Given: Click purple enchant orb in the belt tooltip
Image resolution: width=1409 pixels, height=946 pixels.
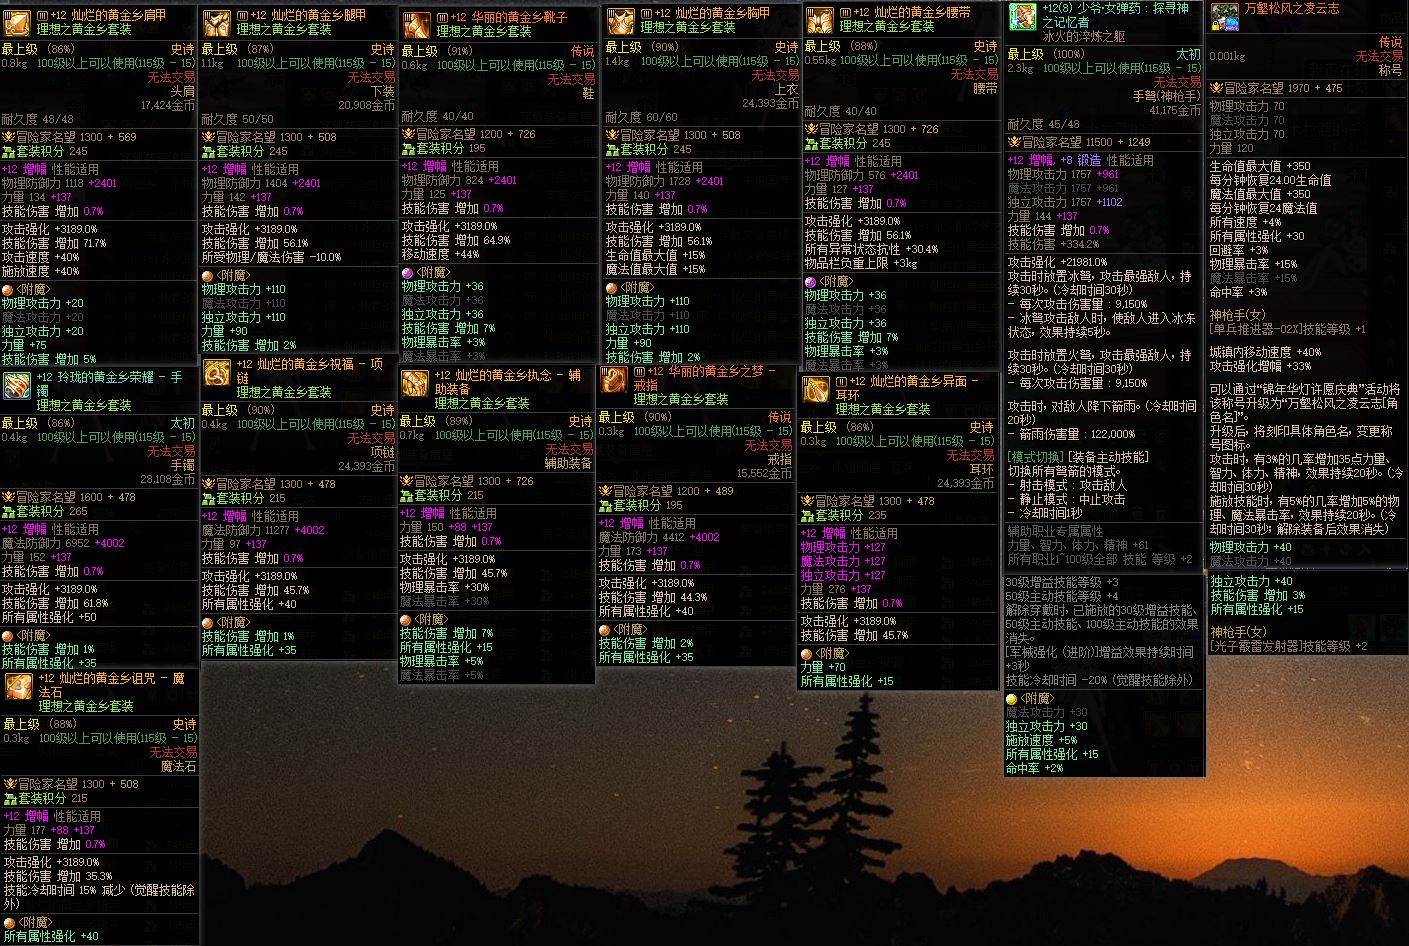Looking at the screenshot, I should click(811, 283).
